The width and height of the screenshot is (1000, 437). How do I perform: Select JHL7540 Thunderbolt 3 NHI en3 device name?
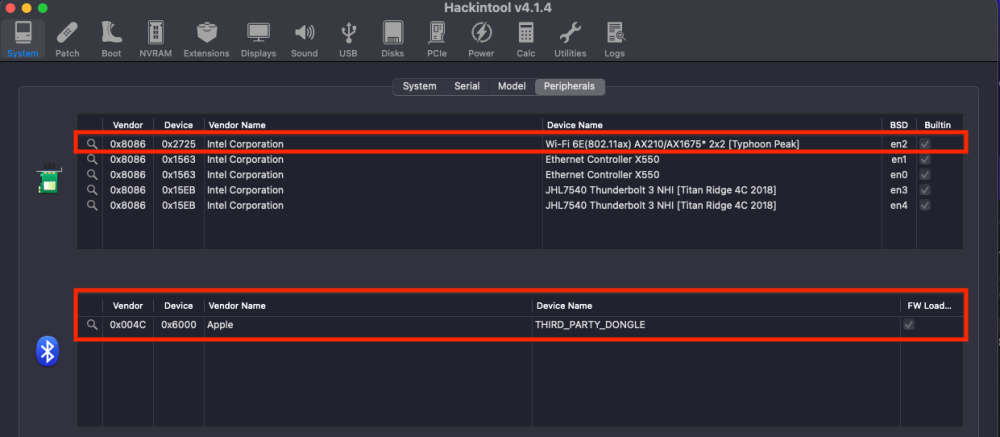(x=661, y=190)
